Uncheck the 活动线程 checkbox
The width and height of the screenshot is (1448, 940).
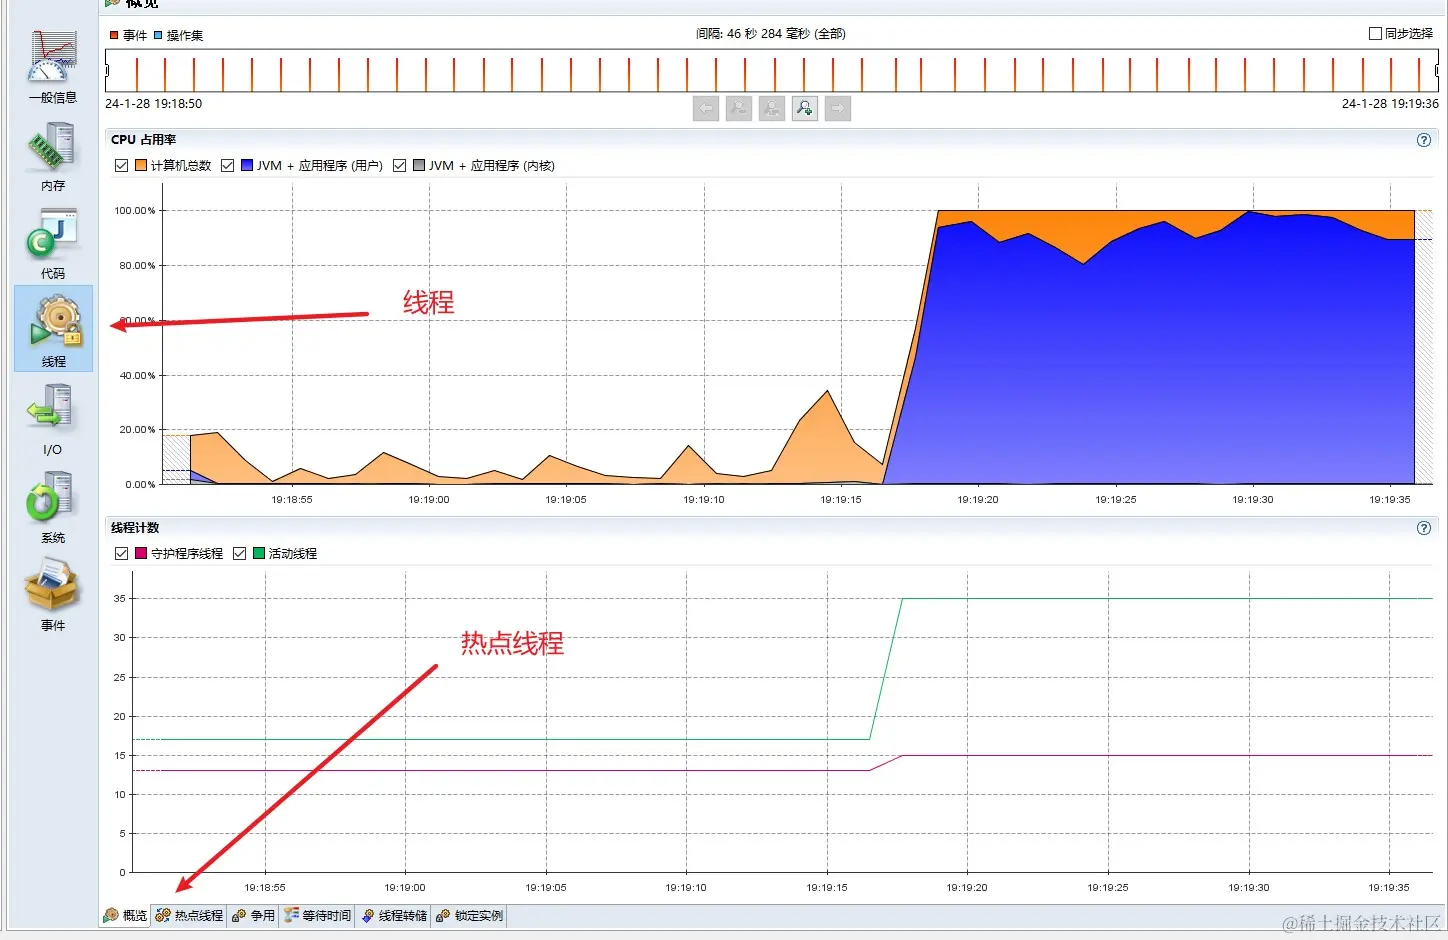point(239,554)
